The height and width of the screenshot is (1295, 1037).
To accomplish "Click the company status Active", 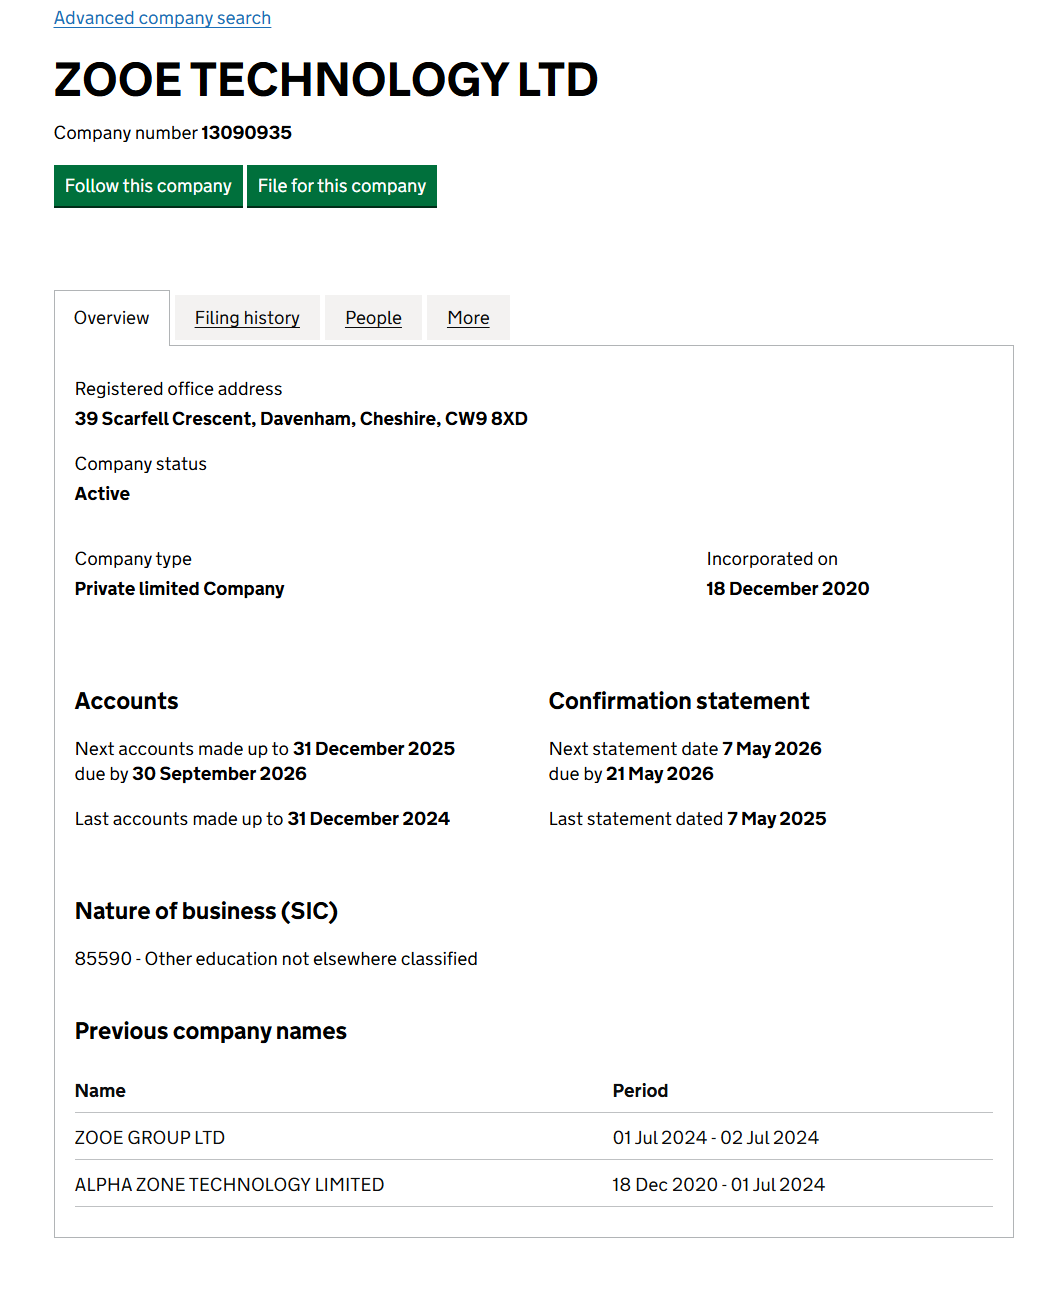I will click(102, 494).
